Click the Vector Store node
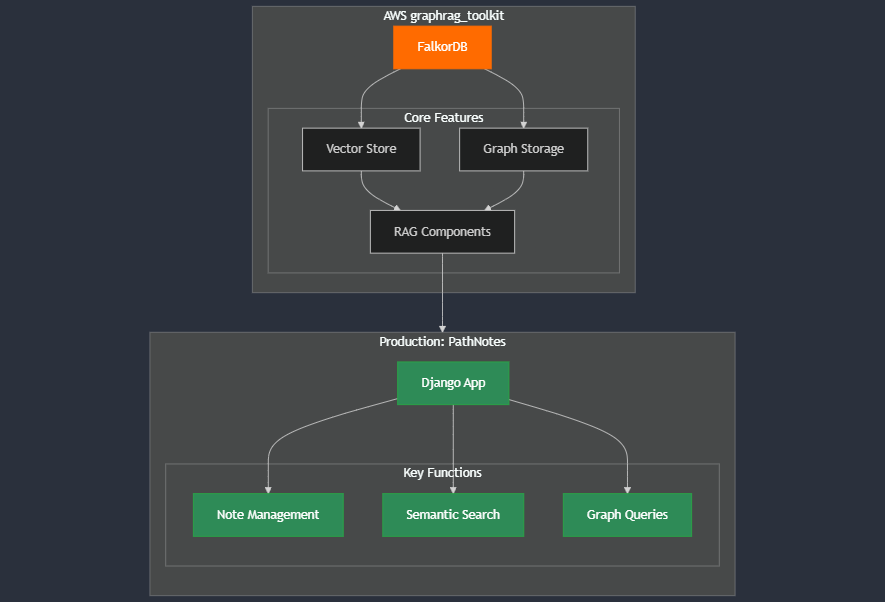The width and height of the screenshot is (885, 602). pos(361,148)
